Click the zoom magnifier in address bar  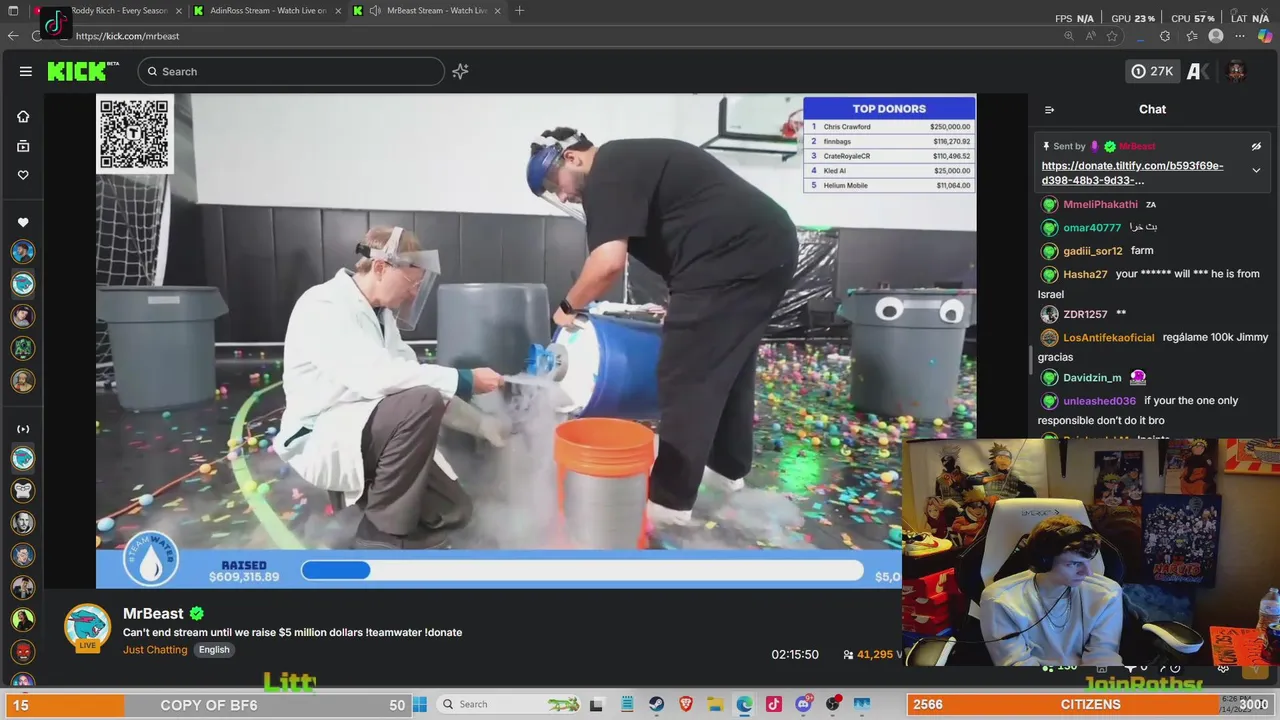[1068, 36]
